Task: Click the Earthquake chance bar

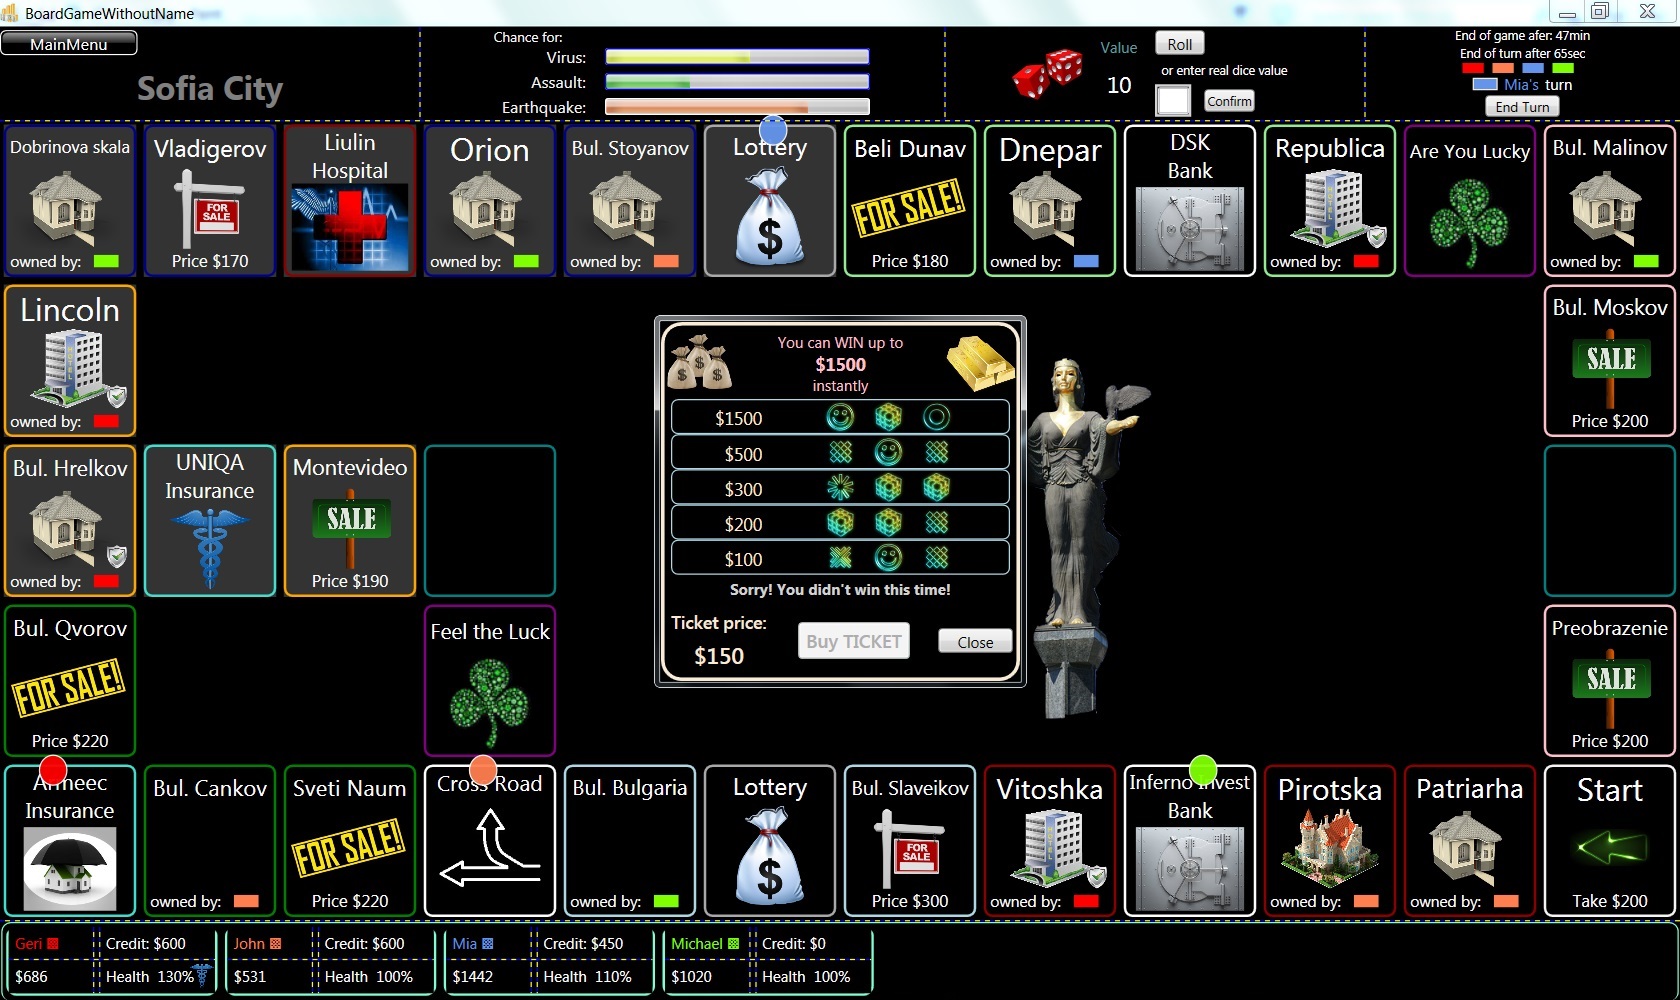Action: tap(737, 107)
